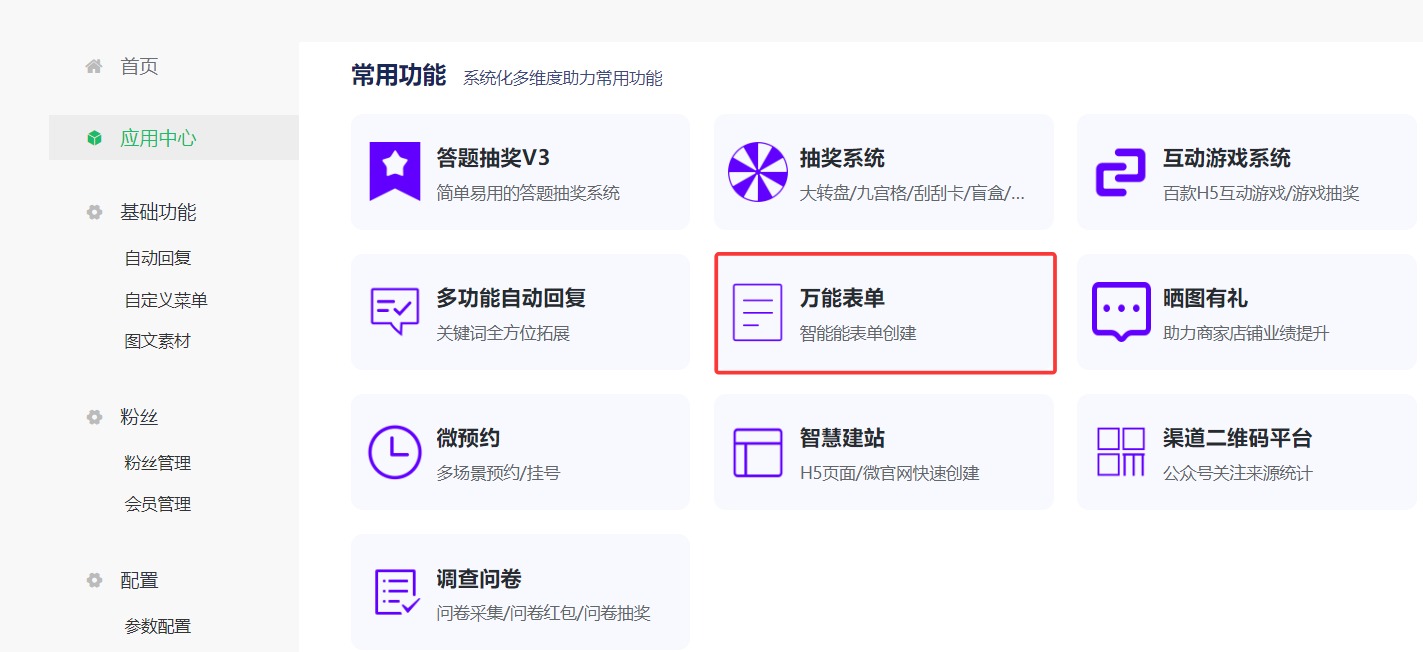
Task: Click the 多功能自动回复 chat-check icon
Action: point(394,311)
